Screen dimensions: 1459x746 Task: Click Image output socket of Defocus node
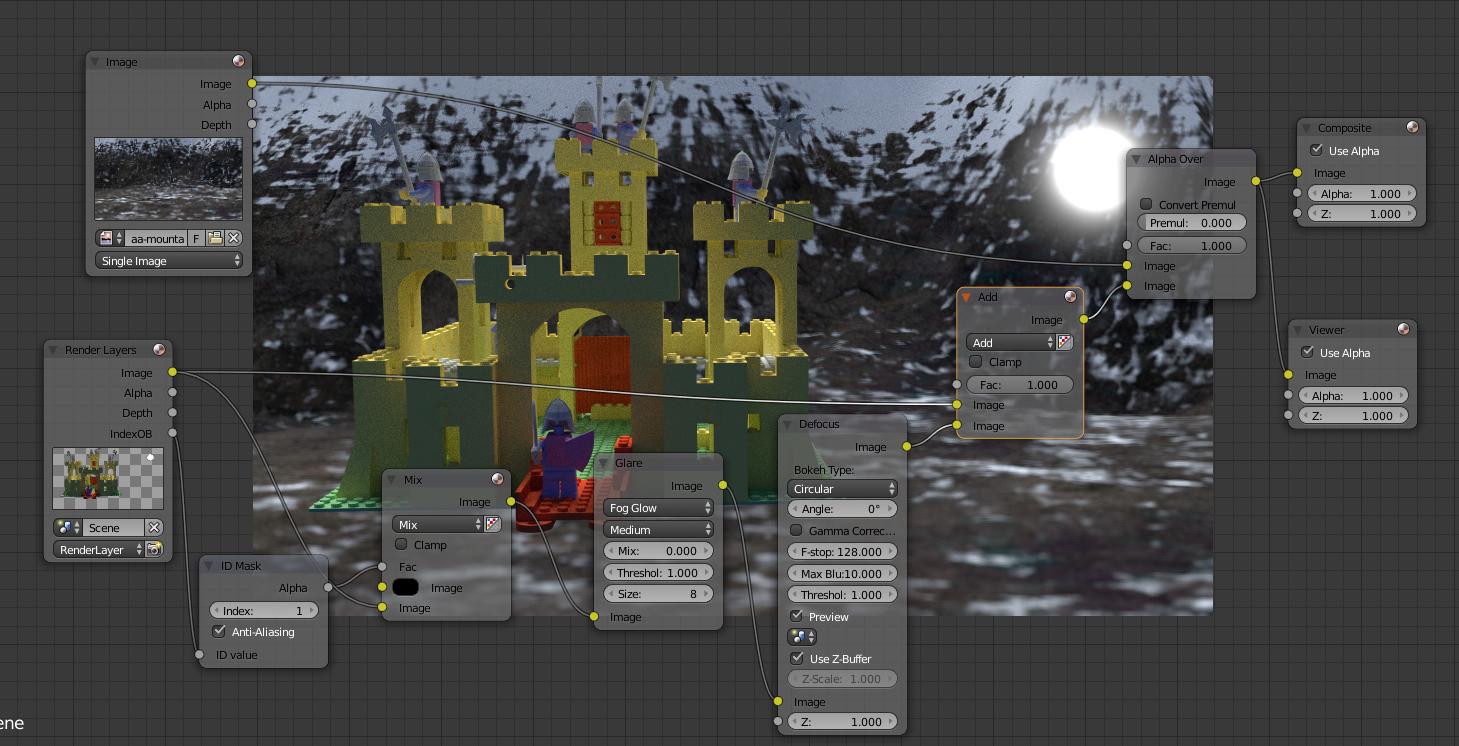907,446
